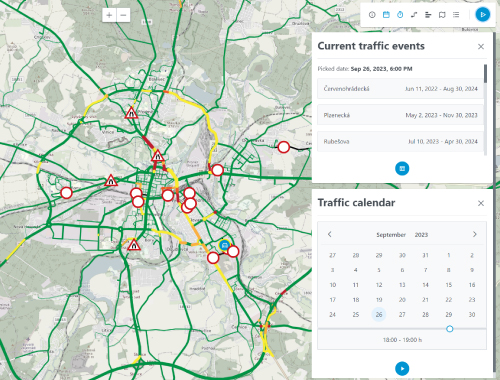The height and width of the screenshot is (380, 500).
Task: Toggle the calendar icon in toolbar
Action: pyautogui.click(x=386, y=15)
